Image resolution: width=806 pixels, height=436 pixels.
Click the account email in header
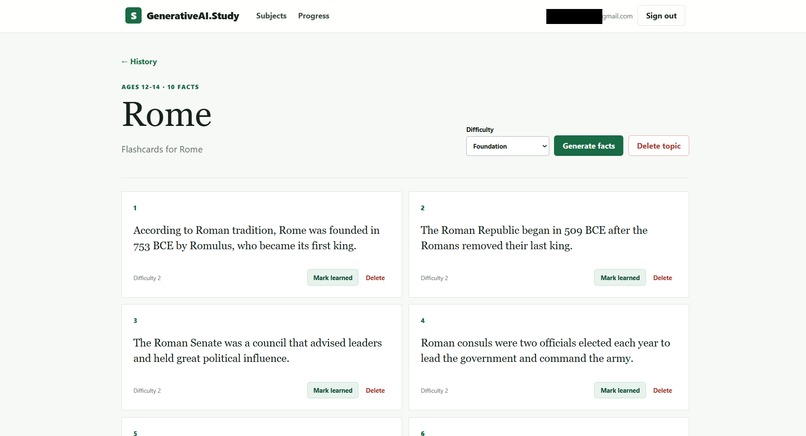tap(590, 16)
